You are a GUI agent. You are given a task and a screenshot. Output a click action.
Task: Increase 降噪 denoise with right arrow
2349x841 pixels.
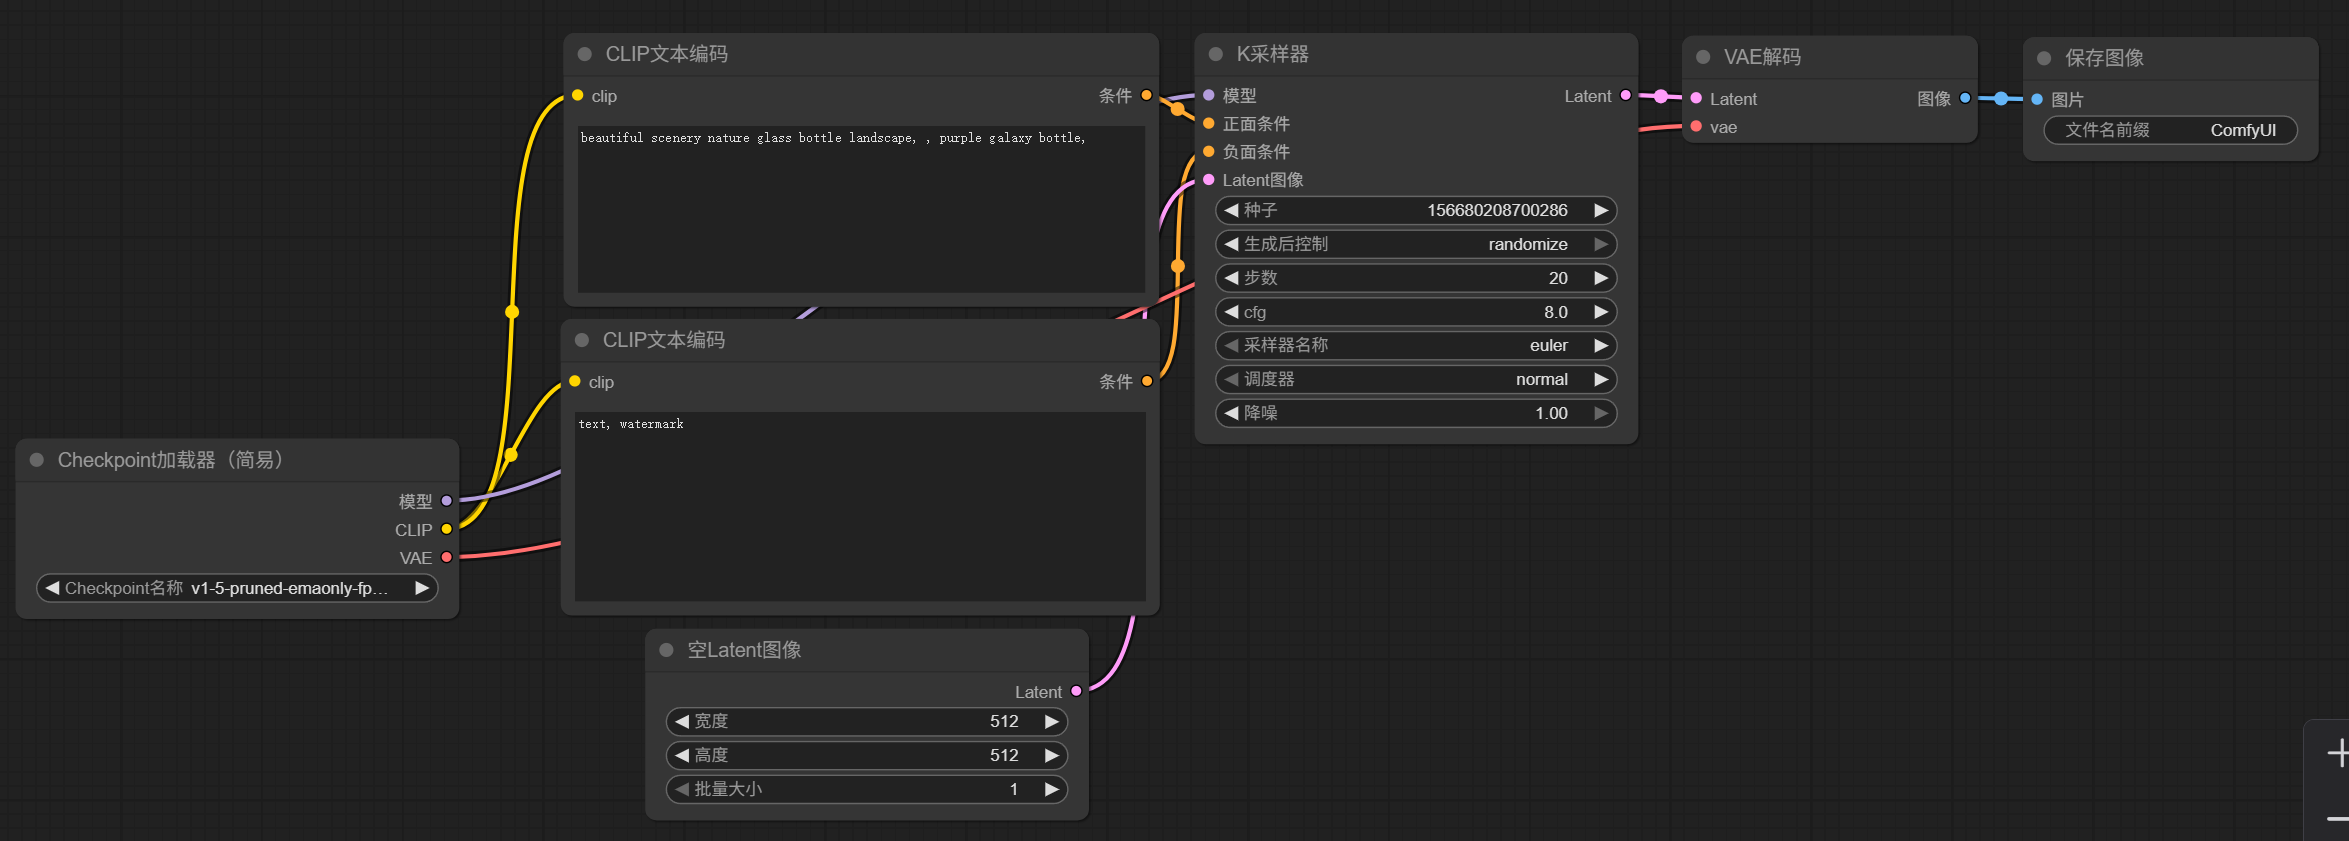[x=1600, y=413]
